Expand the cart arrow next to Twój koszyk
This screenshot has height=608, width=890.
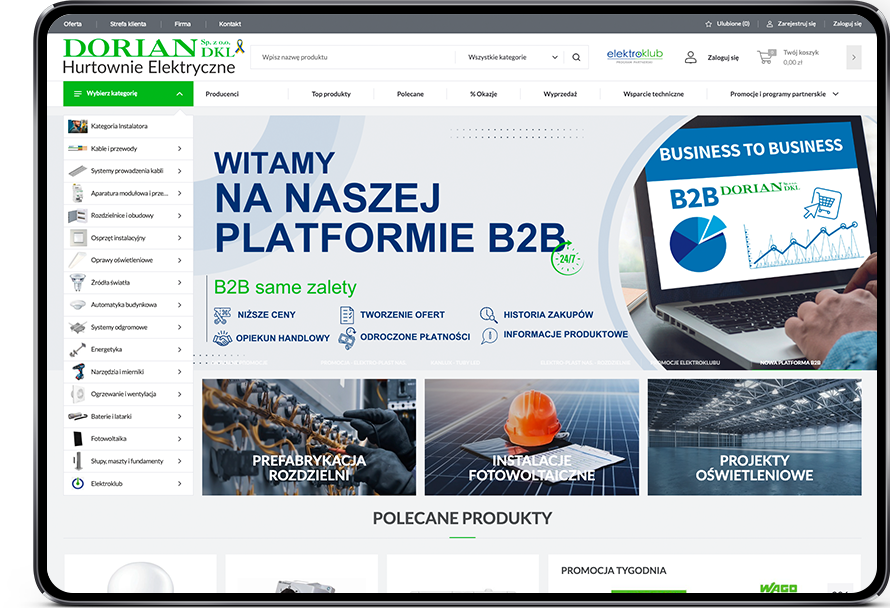[x=853, y=58]
